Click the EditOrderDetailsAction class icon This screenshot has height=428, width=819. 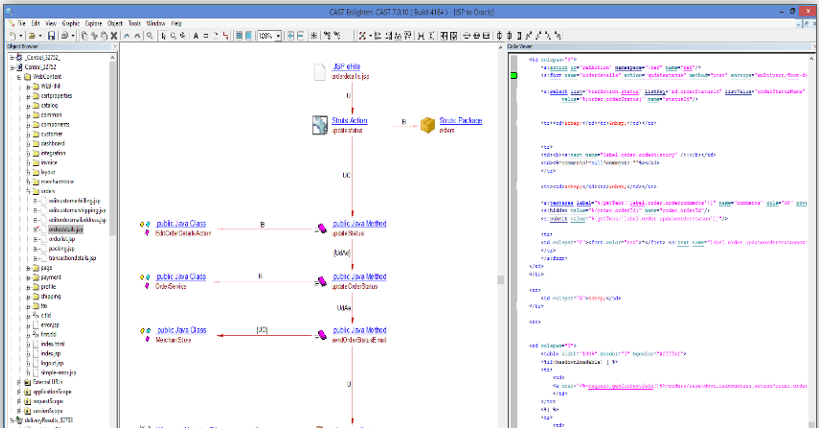pyautogui.click(x=145, y=228)
